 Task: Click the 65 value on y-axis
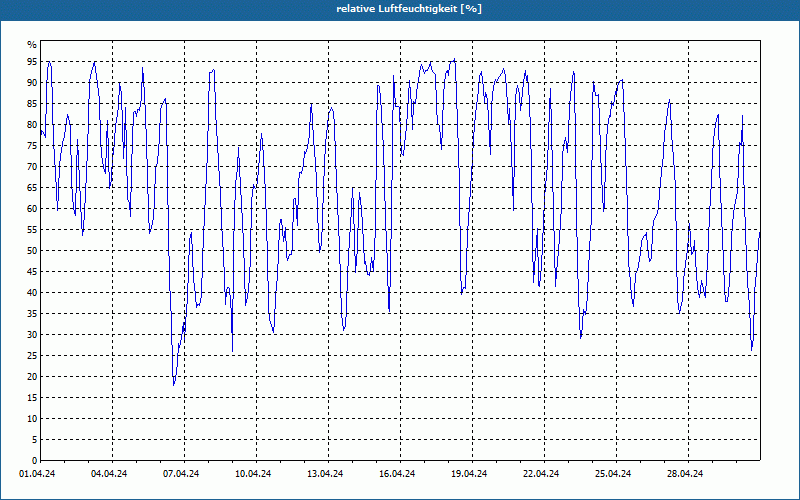[32, 188]
